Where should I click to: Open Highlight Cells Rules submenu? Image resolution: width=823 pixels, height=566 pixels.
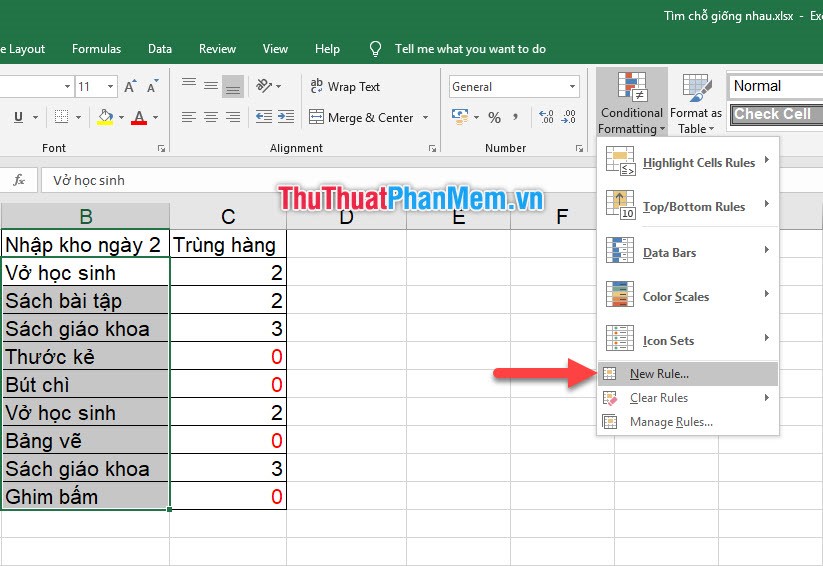pos(688,162)
